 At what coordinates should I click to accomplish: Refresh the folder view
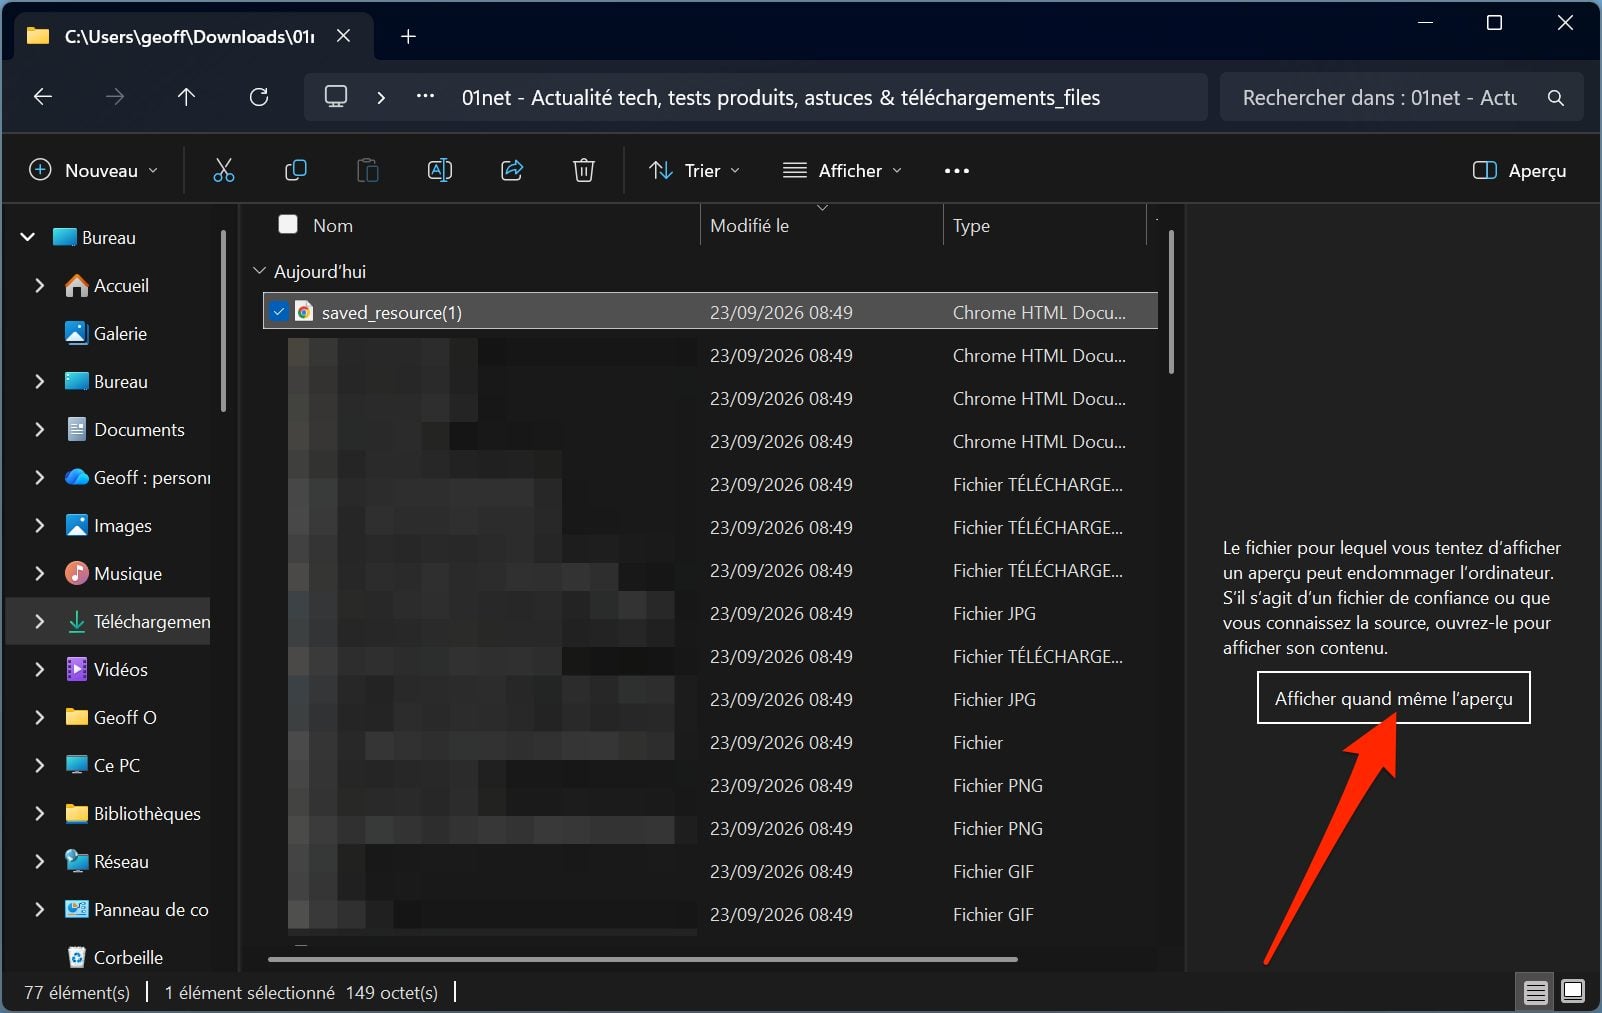[x=259, y=97]
